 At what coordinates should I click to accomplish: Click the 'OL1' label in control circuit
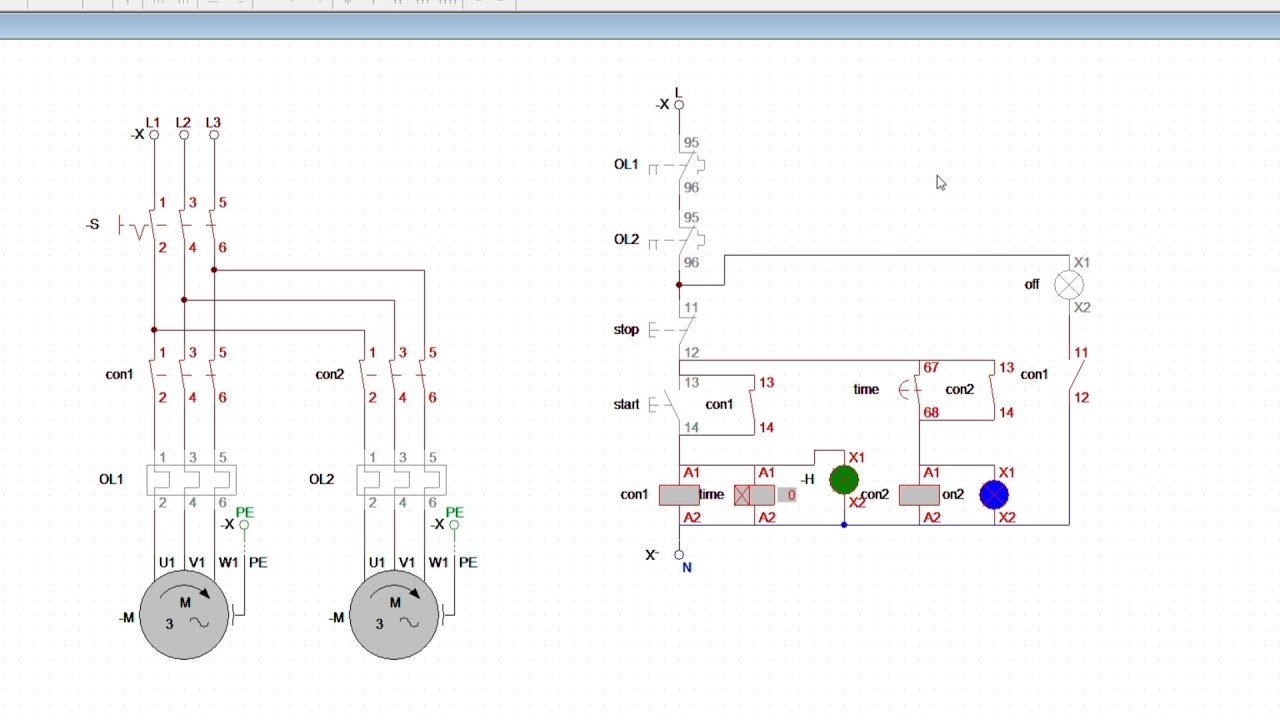[626, 164]
